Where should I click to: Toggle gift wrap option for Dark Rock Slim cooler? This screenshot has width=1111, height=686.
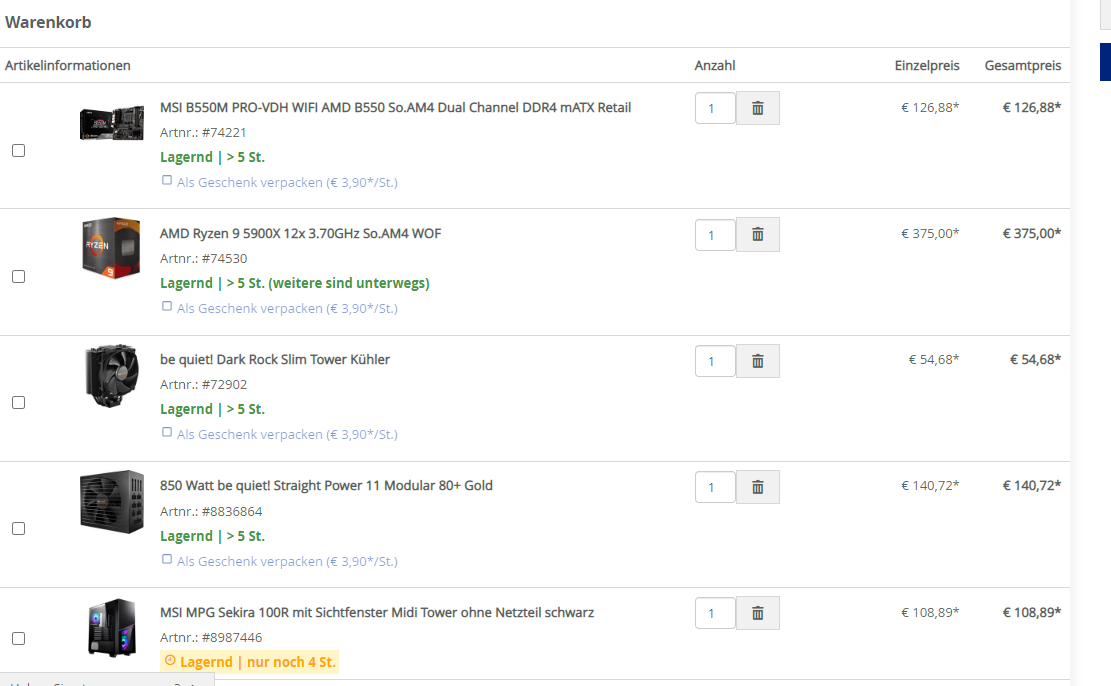[167, 432]
